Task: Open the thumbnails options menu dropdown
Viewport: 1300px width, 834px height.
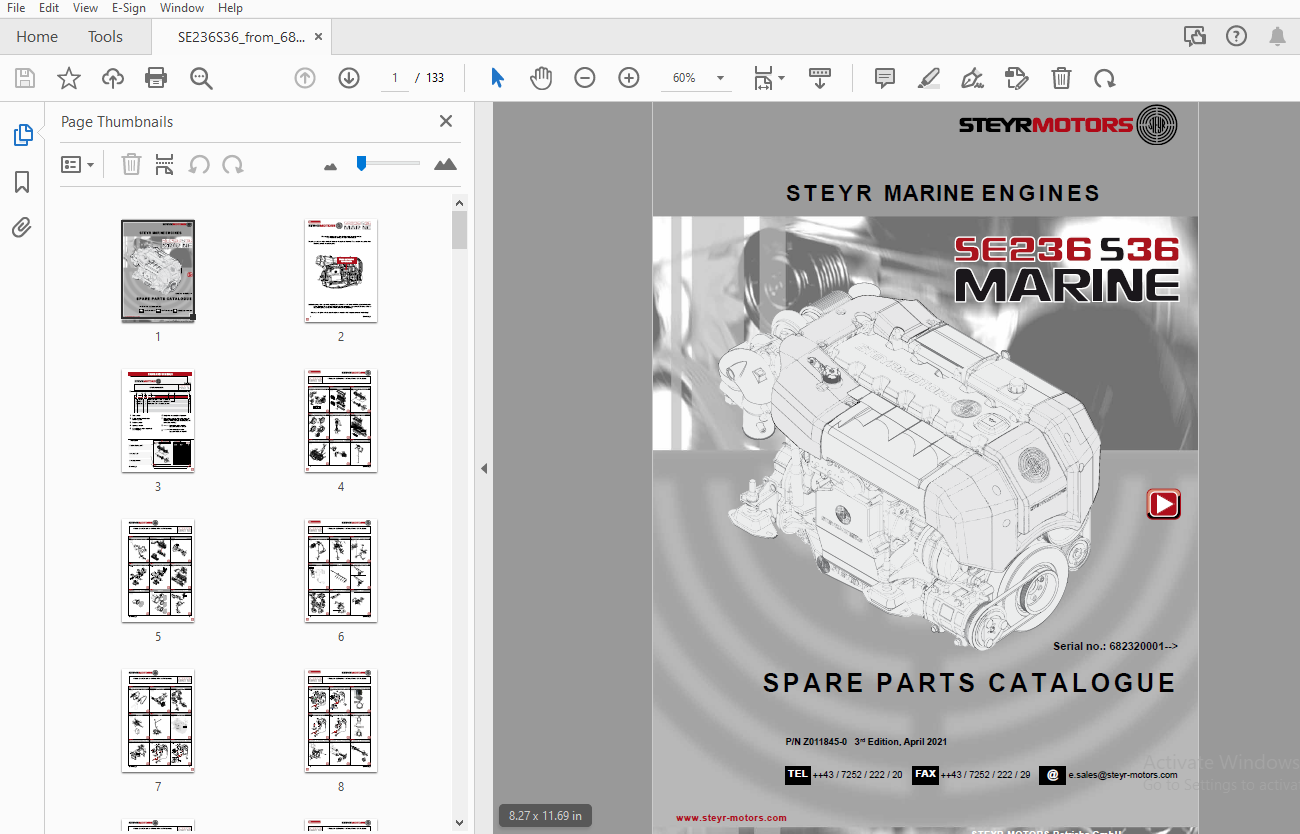Action: 77,164
